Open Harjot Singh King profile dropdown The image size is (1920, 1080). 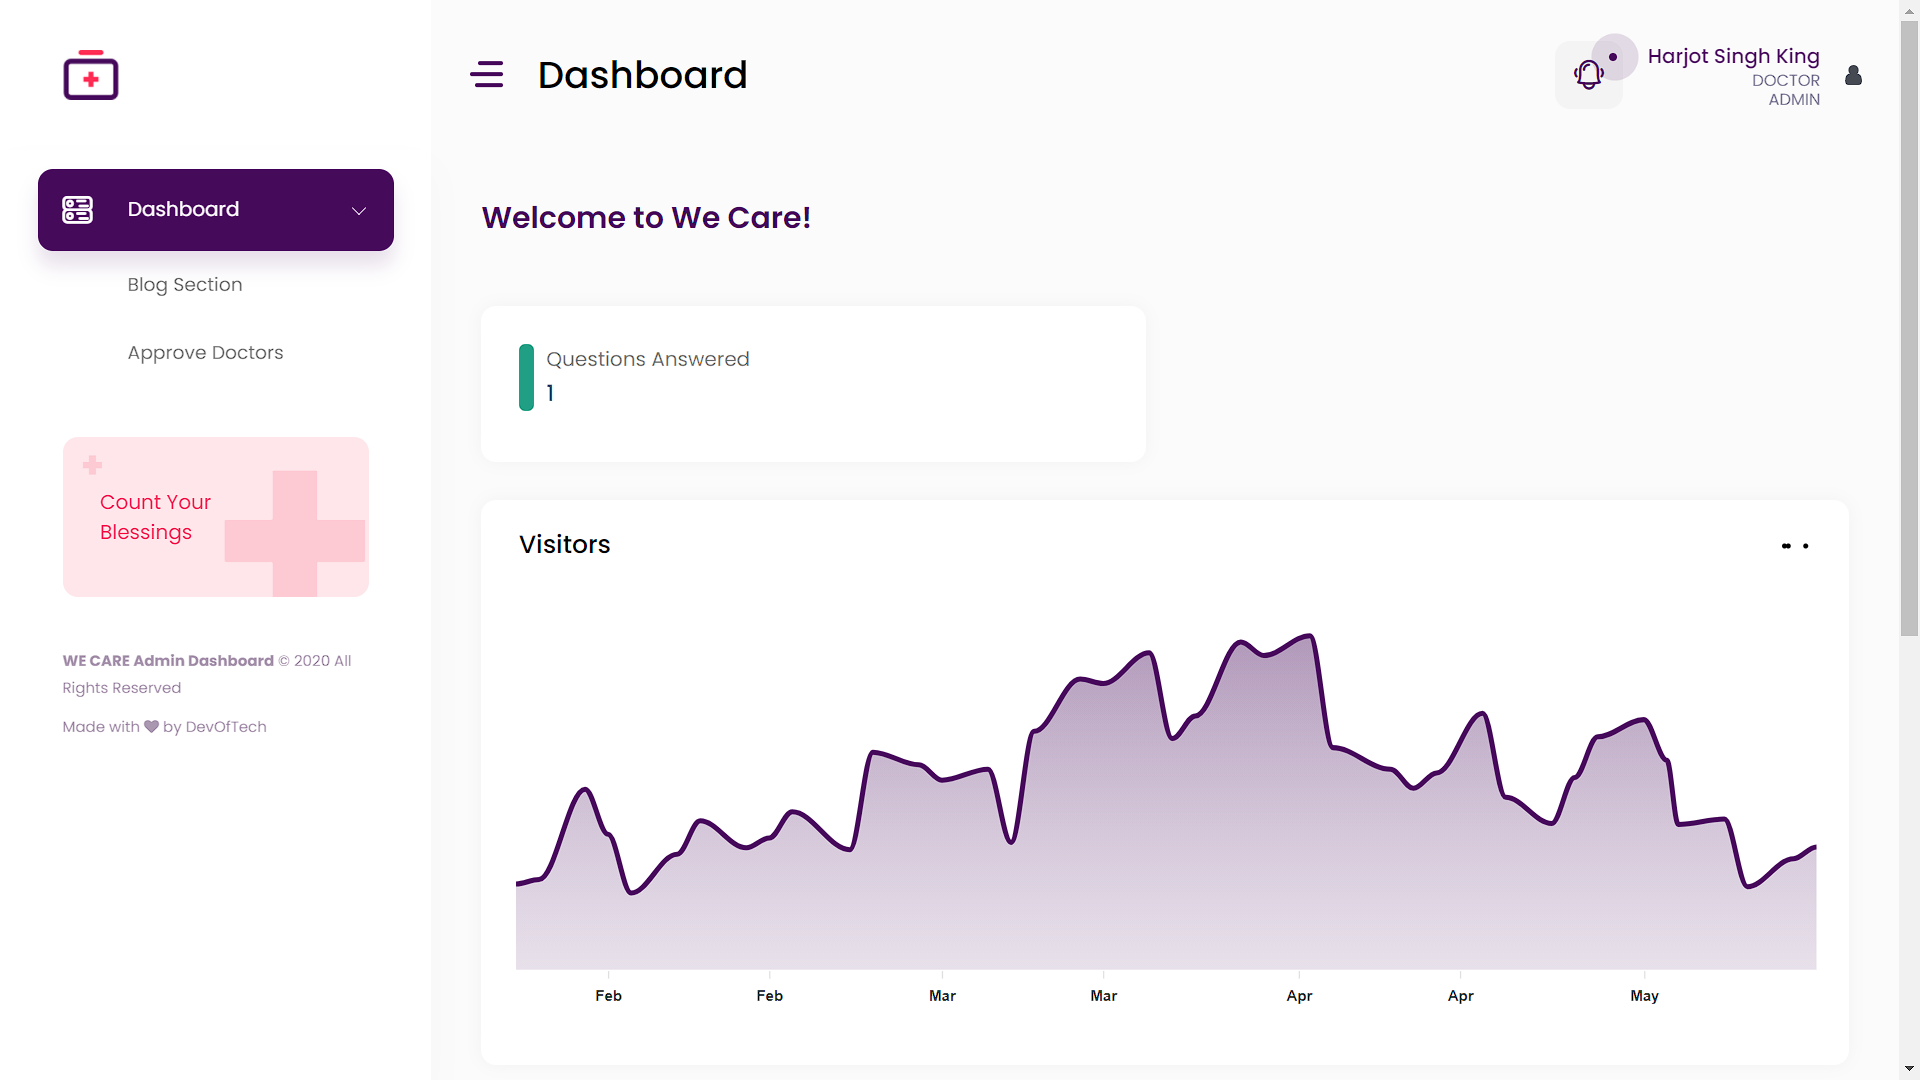1733,57
